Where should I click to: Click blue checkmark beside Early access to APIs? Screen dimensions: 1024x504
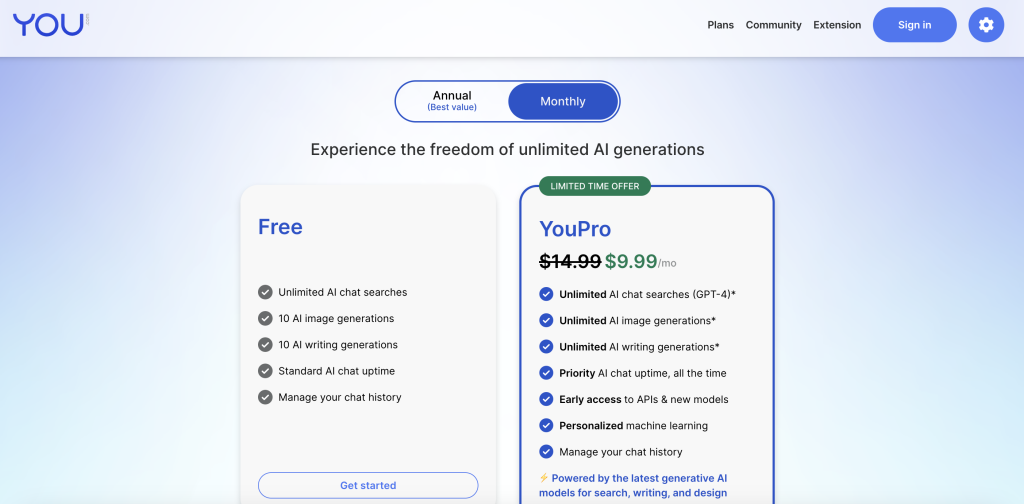546,399
